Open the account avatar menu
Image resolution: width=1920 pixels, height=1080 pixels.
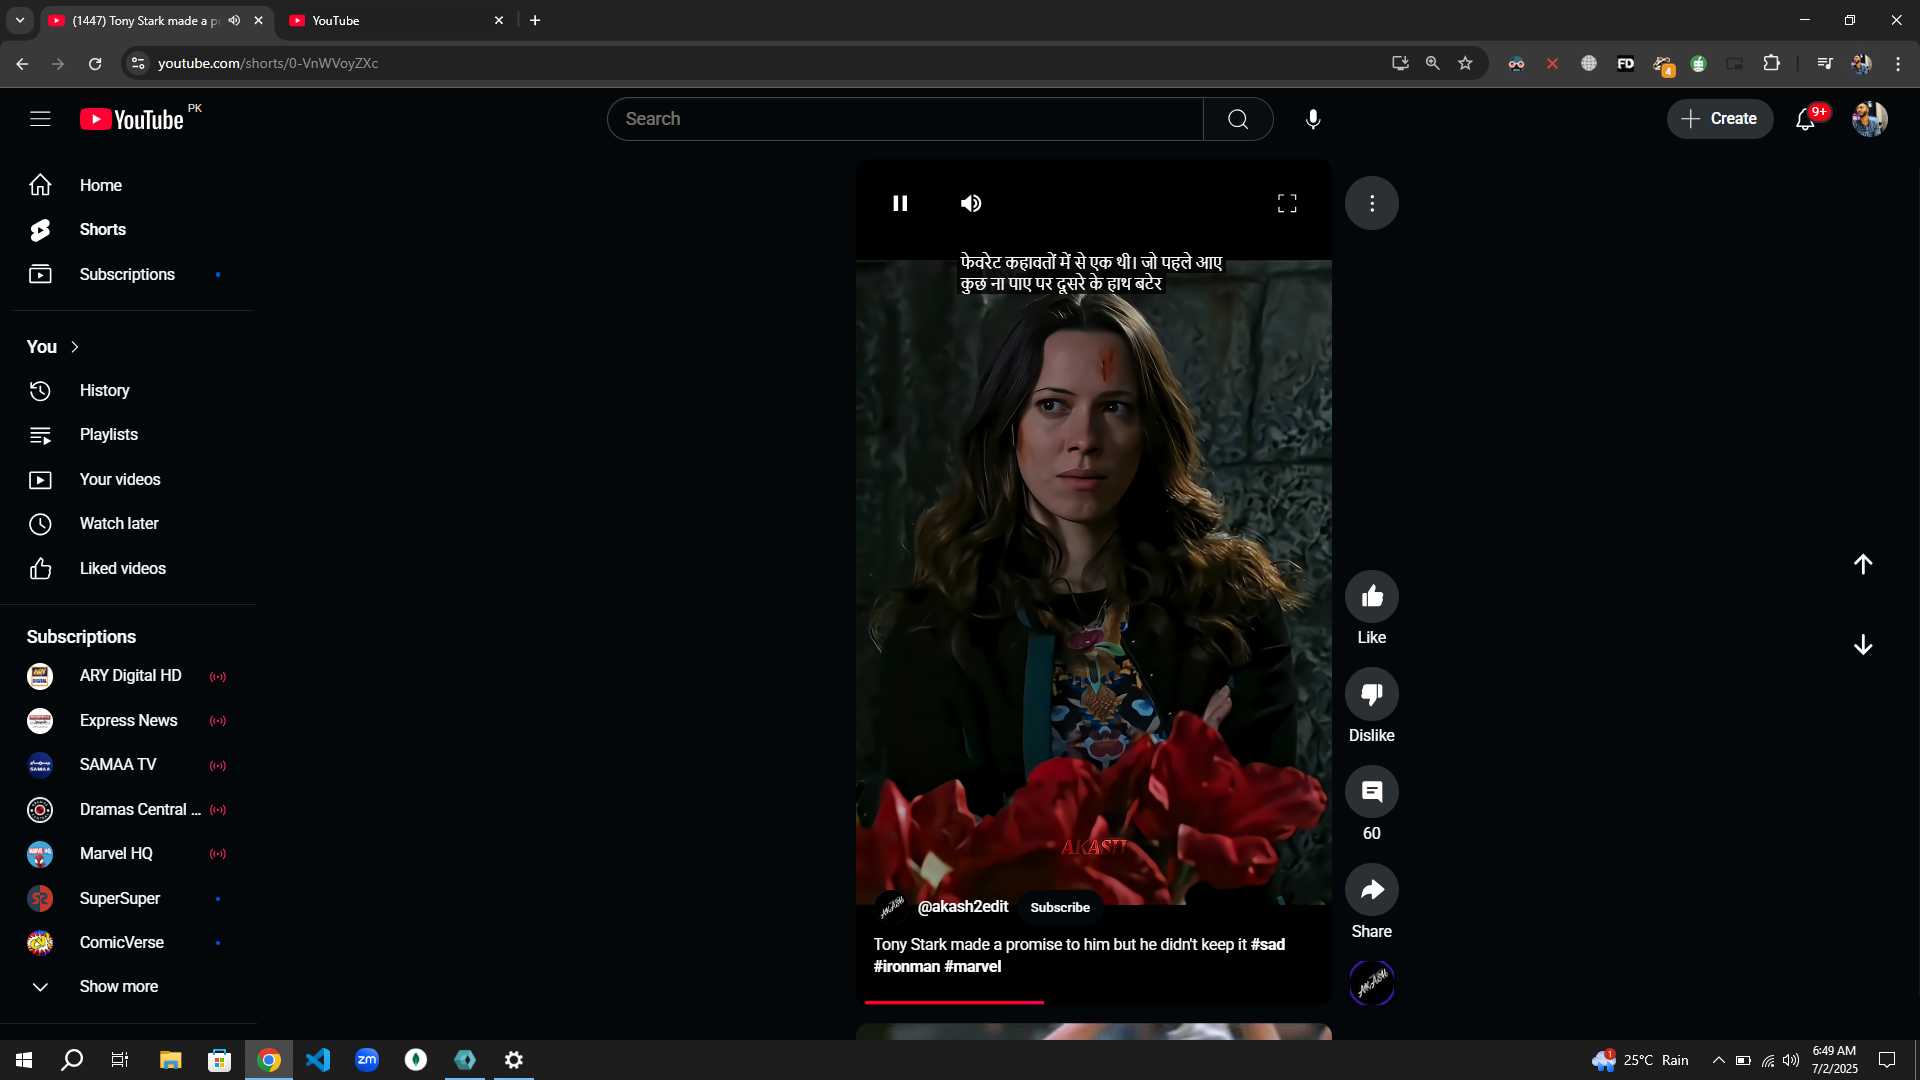click(x=1869, y=119)
